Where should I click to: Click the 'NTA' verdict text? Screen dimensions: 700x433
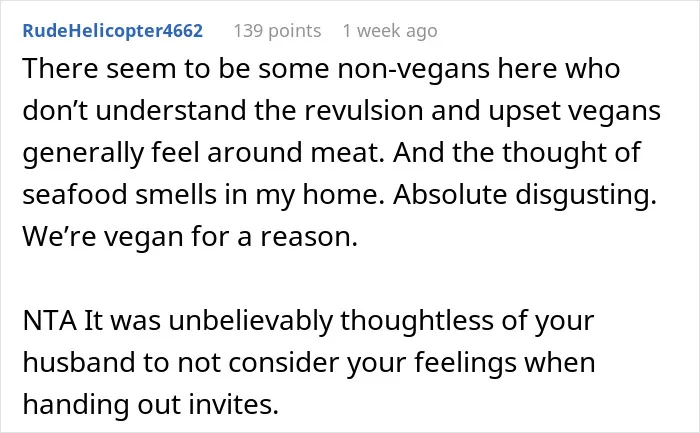tap(49, 321)
